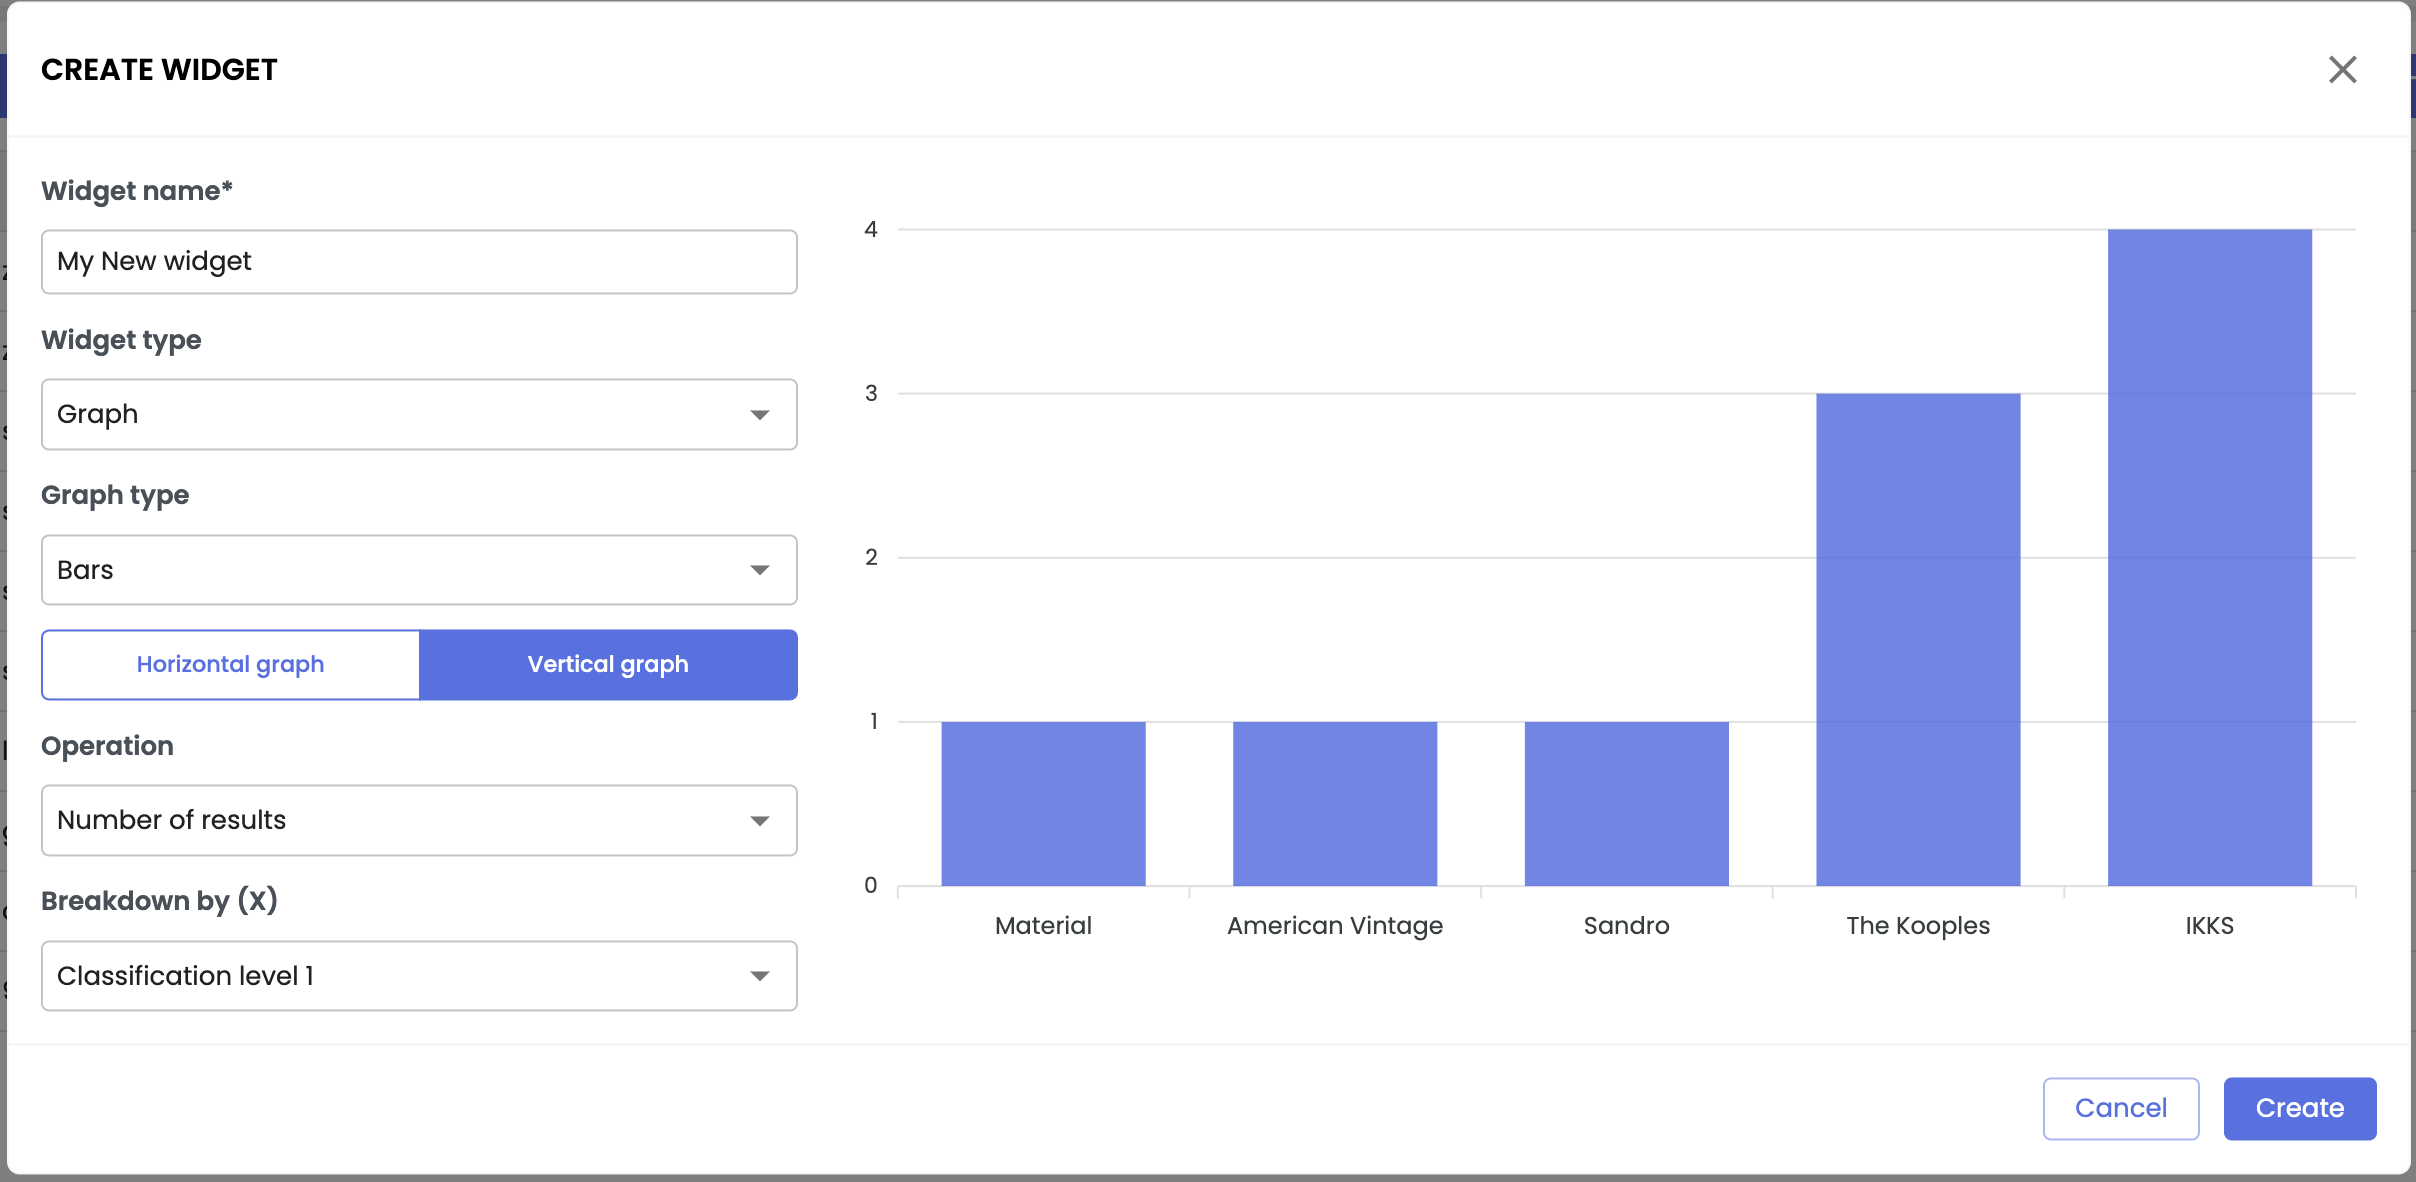Click the Material bar in chart
The image size is (2416, 1182).
1043,804
